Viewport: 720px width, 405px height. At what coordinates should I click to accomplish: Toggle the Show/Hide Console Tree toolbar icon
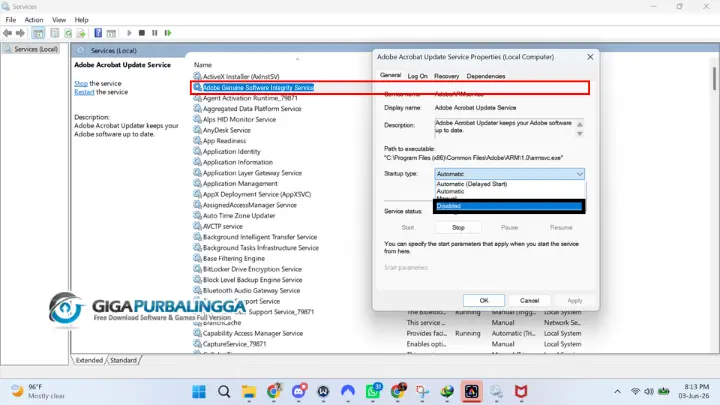[38, 33]
